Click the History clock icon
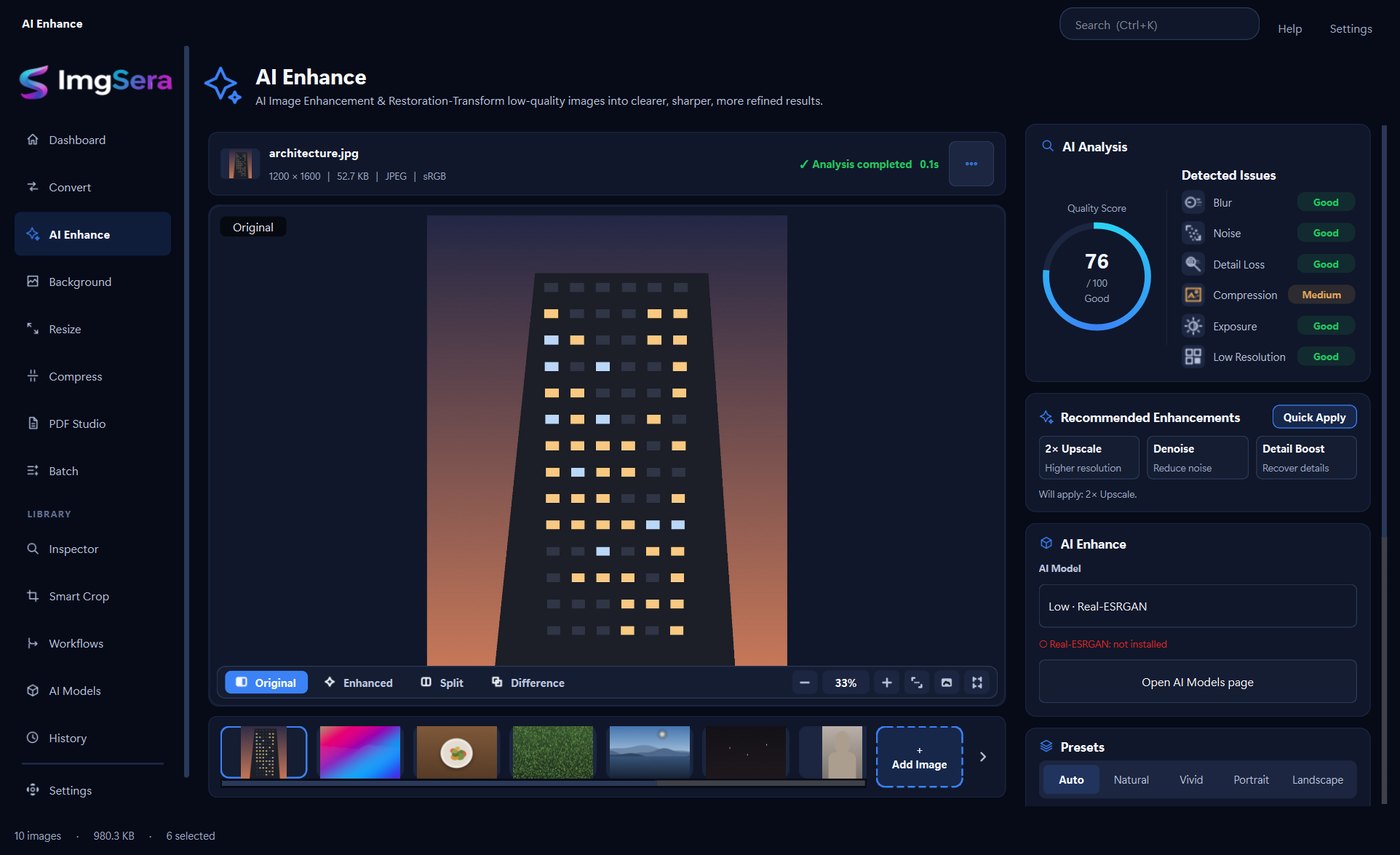The height and width of the screenshot is (855, 1400). point(33,738)
